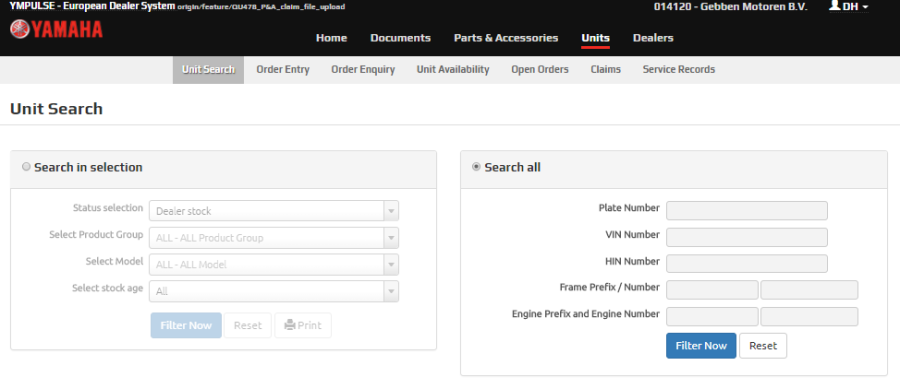Open the Documents menu

click(x=401, y=38)
